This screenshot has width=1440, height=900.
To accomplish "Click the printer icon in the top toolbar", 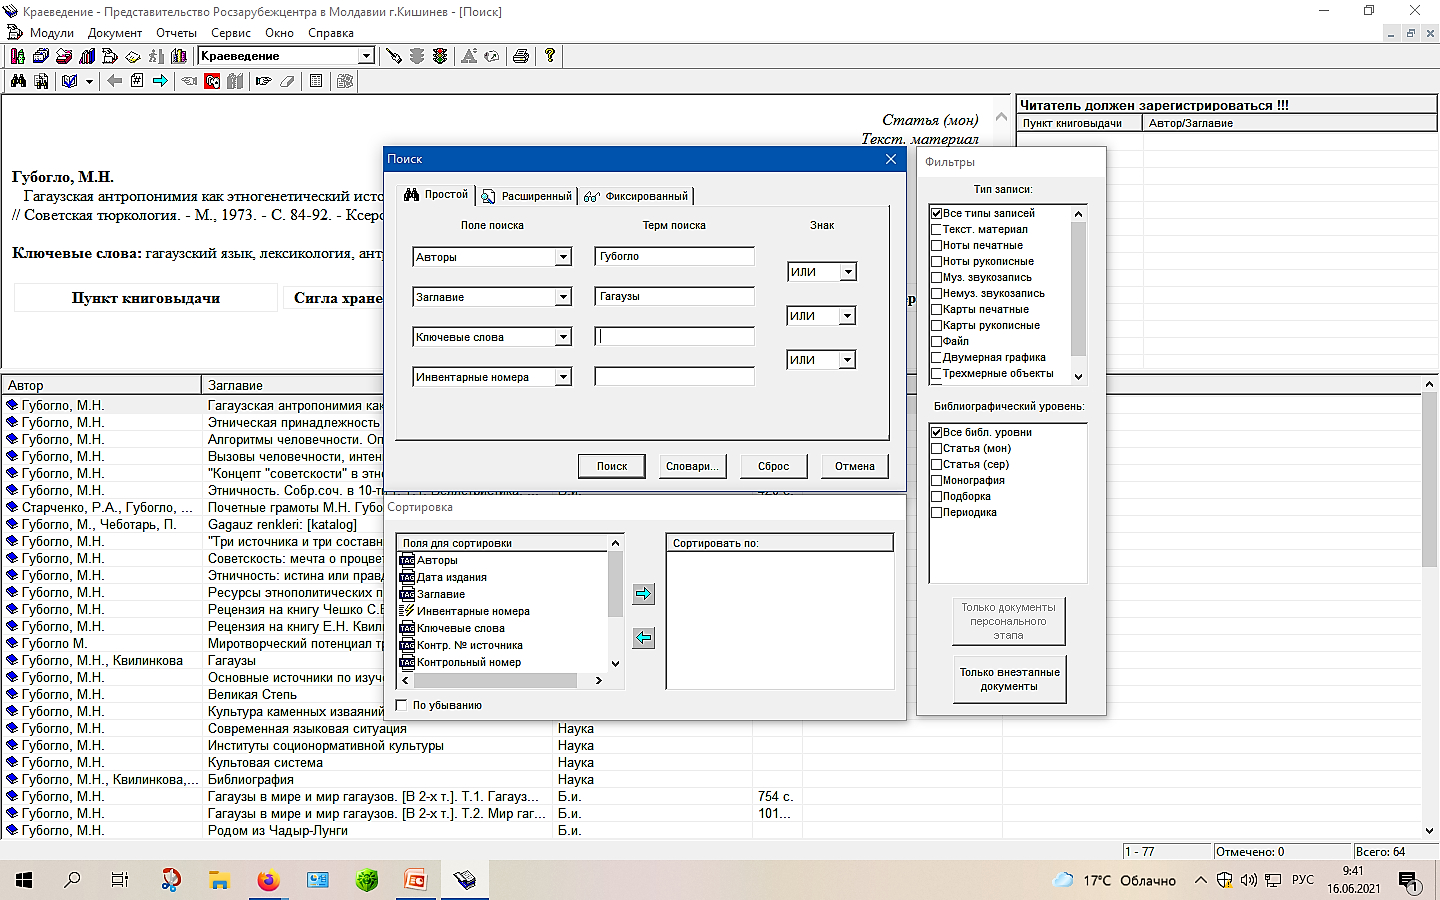I will [520, 56].
